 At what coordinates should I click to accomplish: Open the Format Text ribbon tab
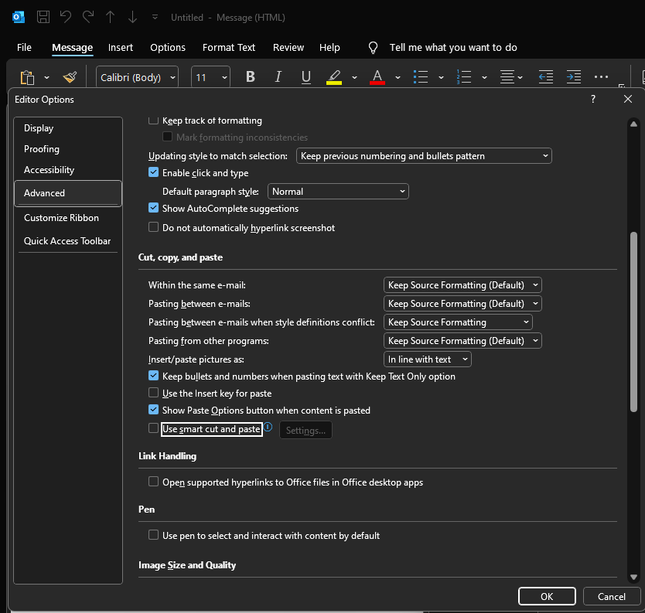click(229, 47)
